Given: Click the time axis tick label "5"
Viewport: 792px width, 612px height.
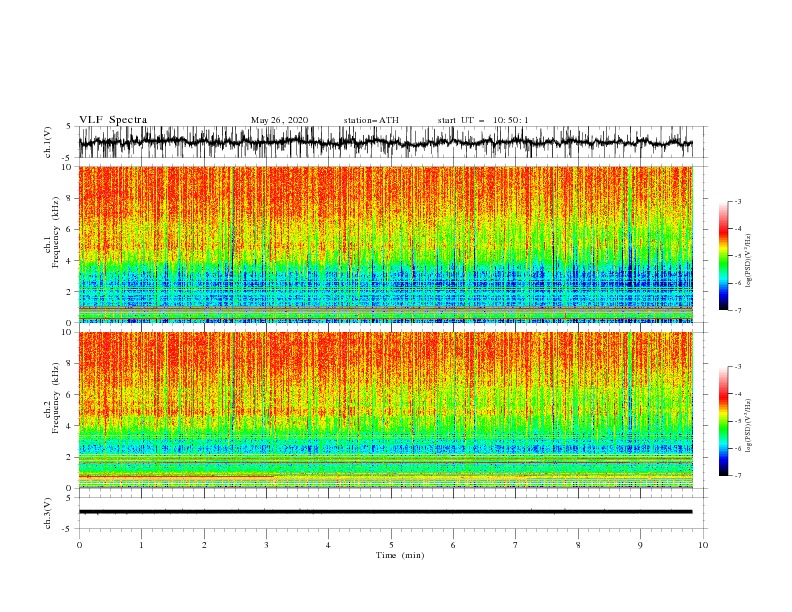Looking at the screenshot, I should click(391, 545).
